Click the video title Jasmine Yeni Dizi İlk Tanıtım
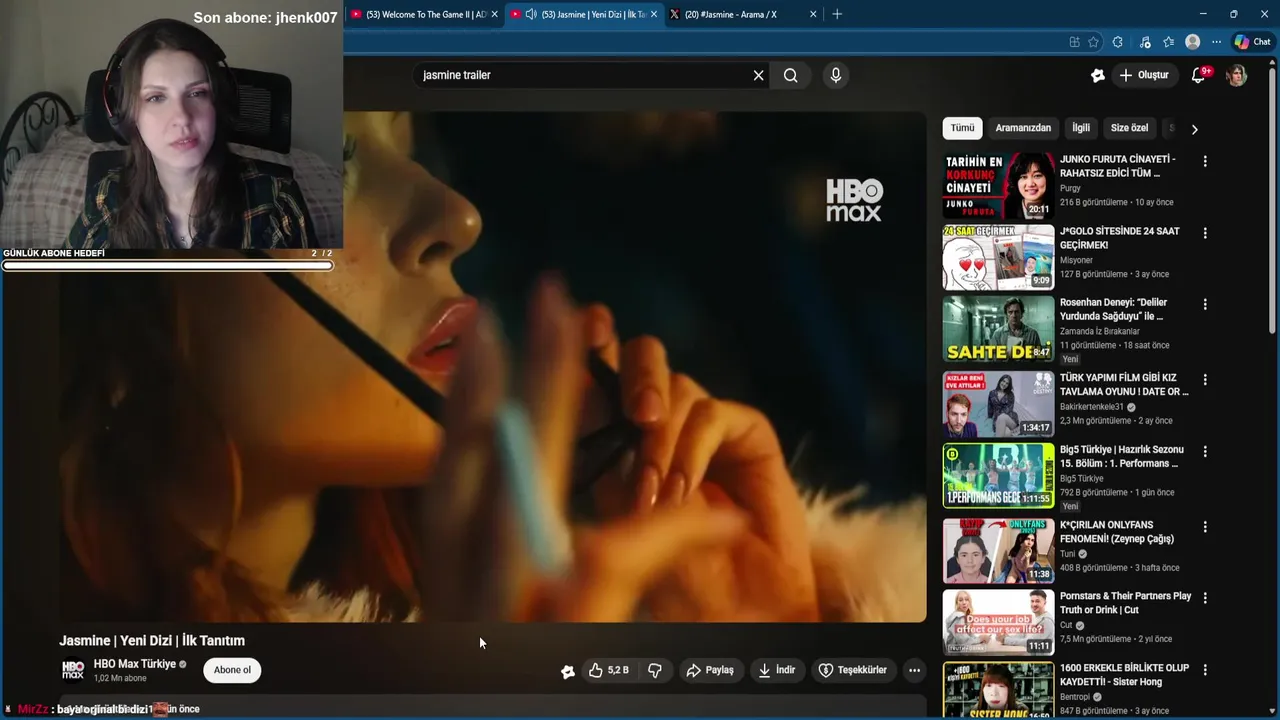Image resolution: width=1280 pixels, height=720 pixels. click(152, 641)
